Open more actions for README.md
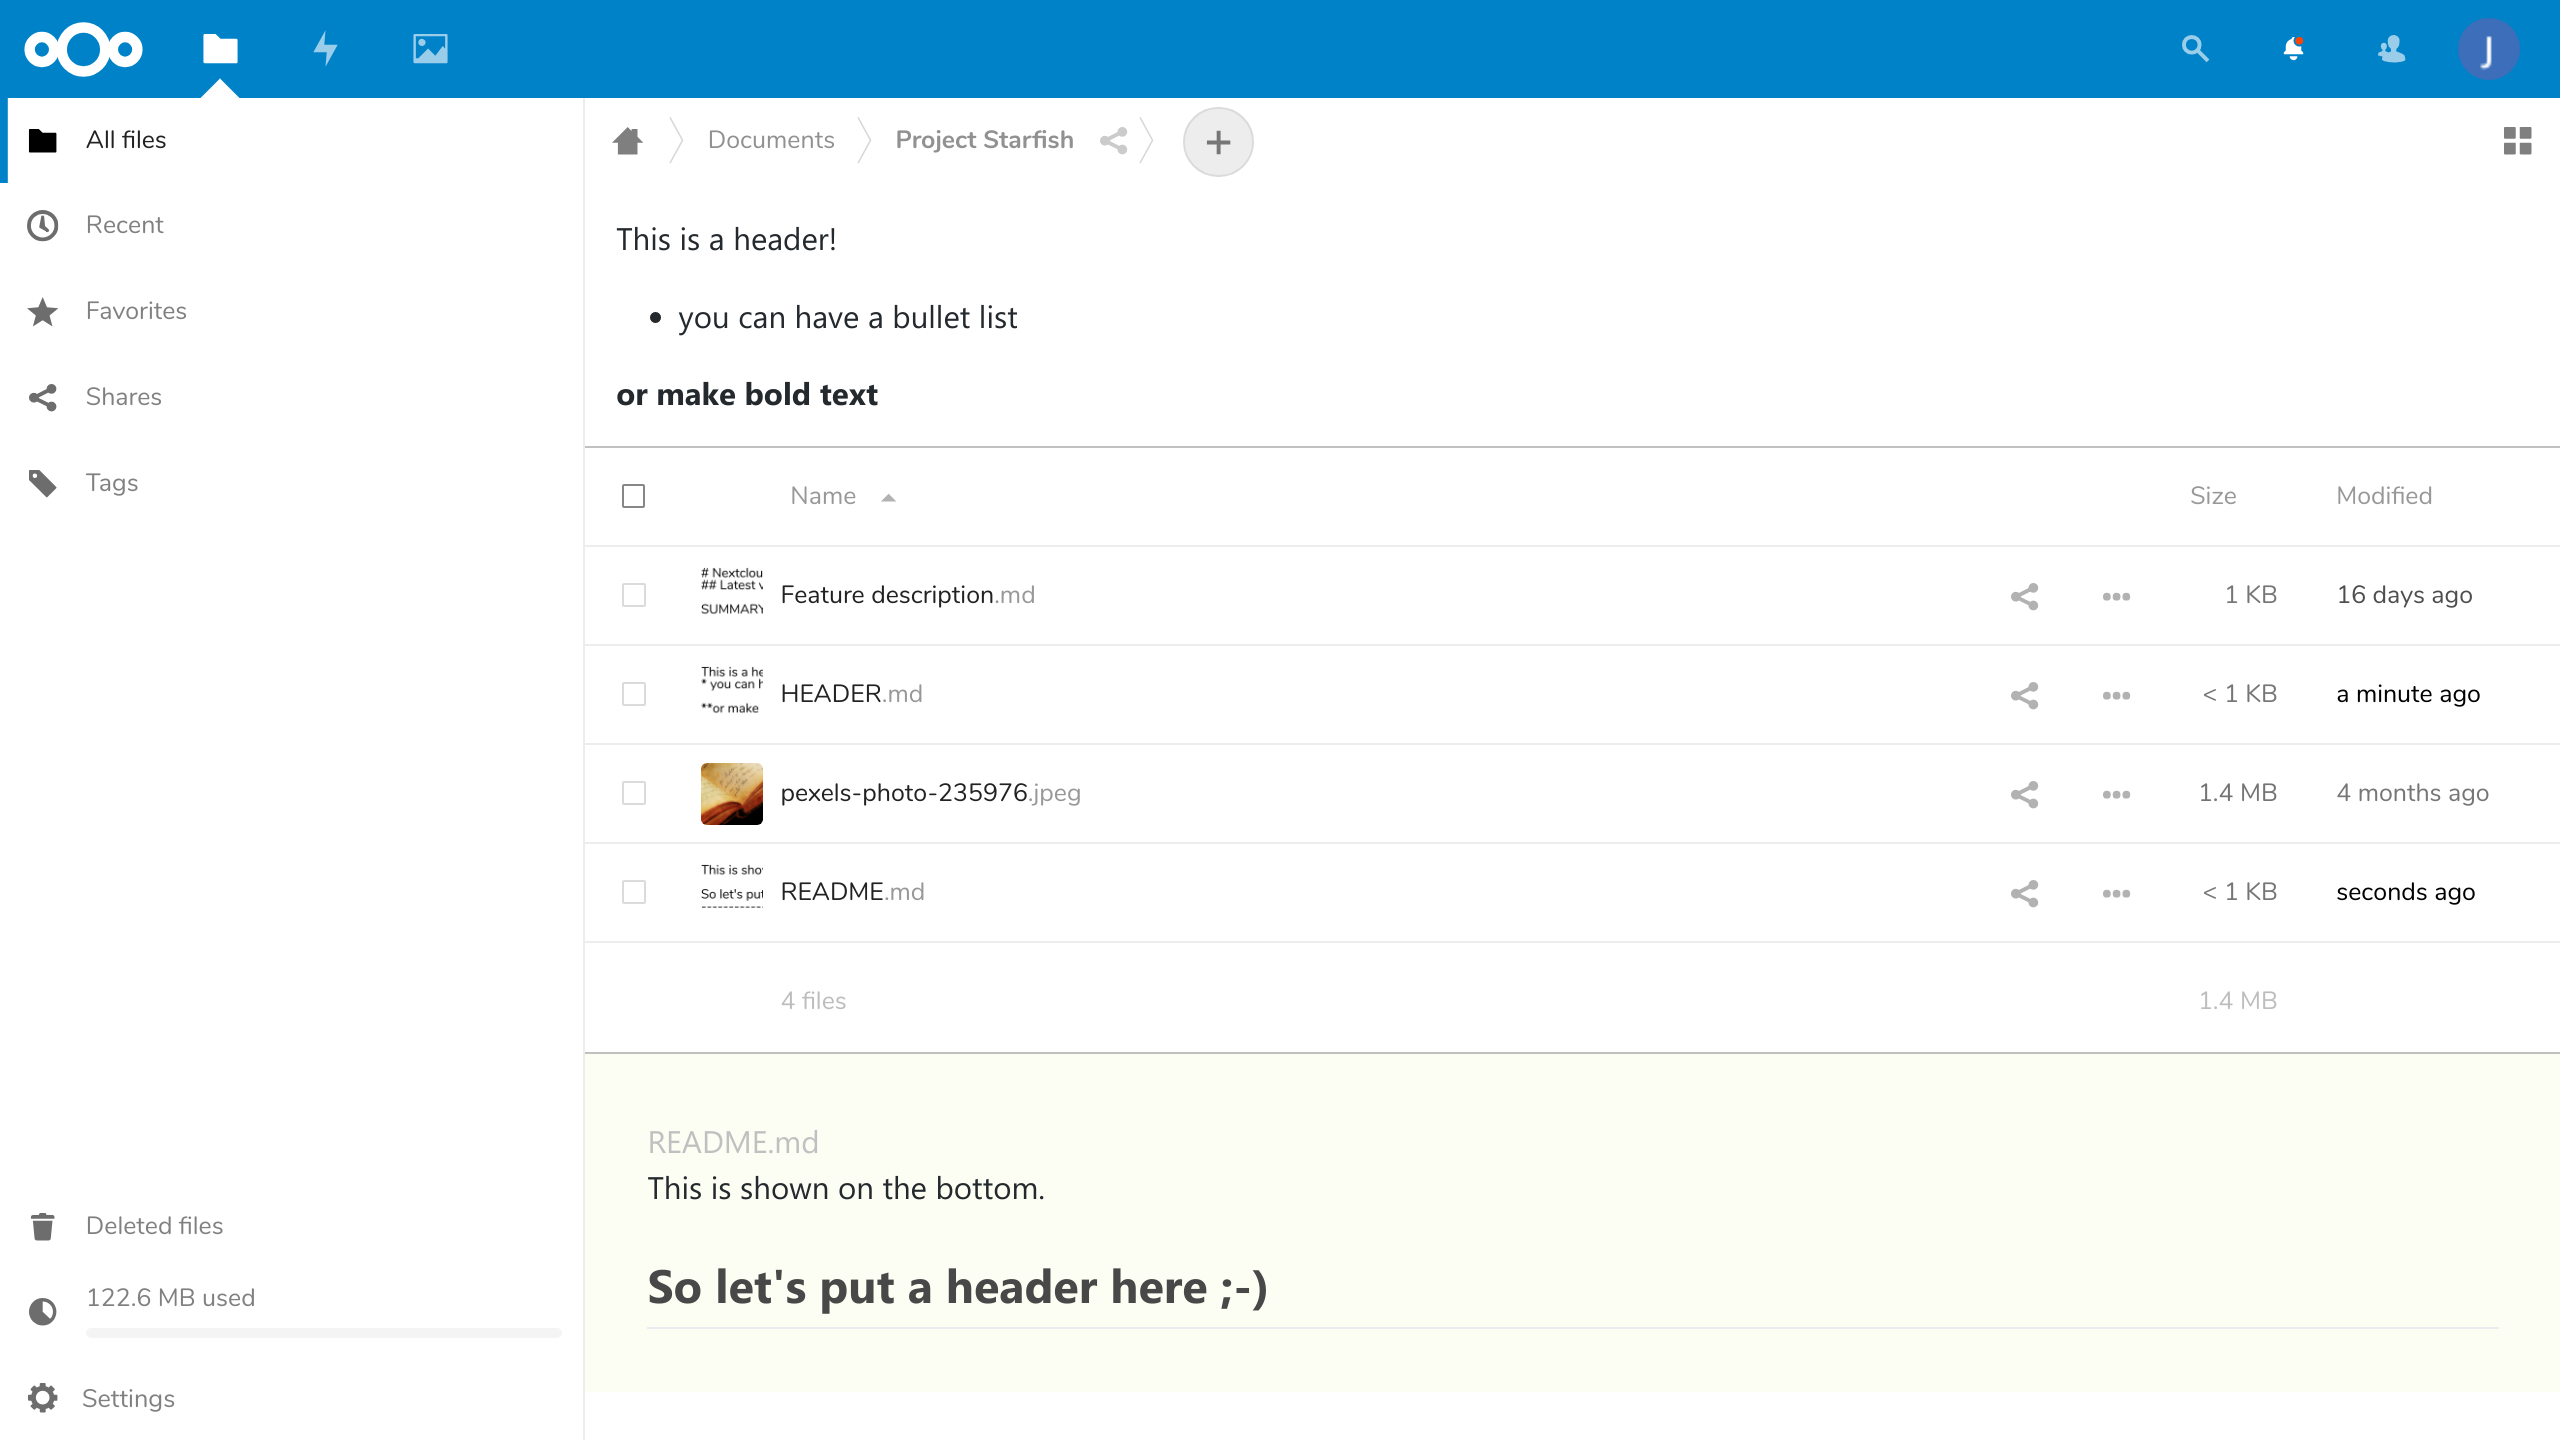 click(x=2116, y=893)
